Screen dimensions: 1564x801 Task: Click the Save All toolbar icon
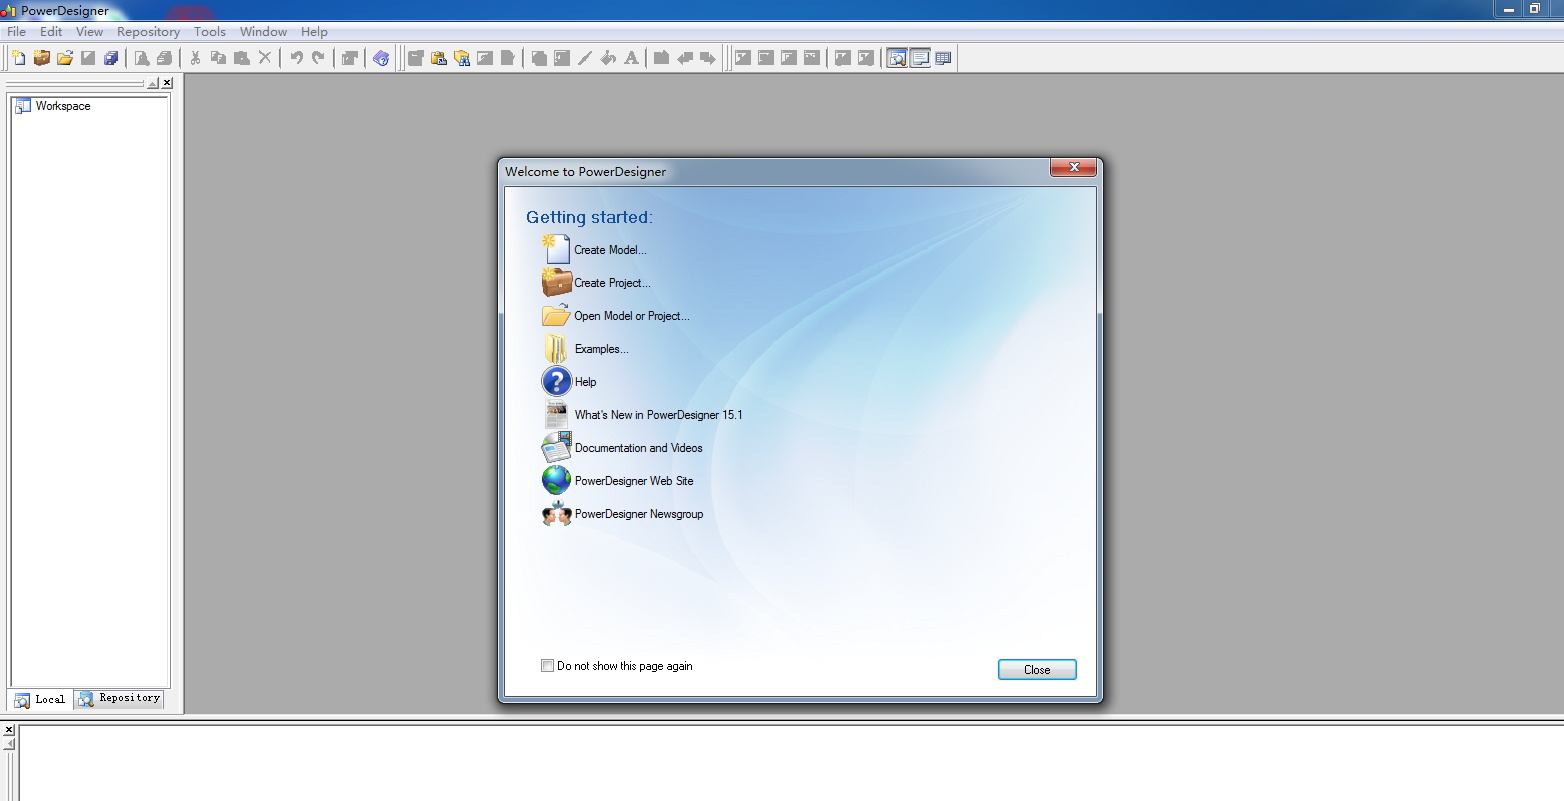pyautogui.click(x=111, y=58)
